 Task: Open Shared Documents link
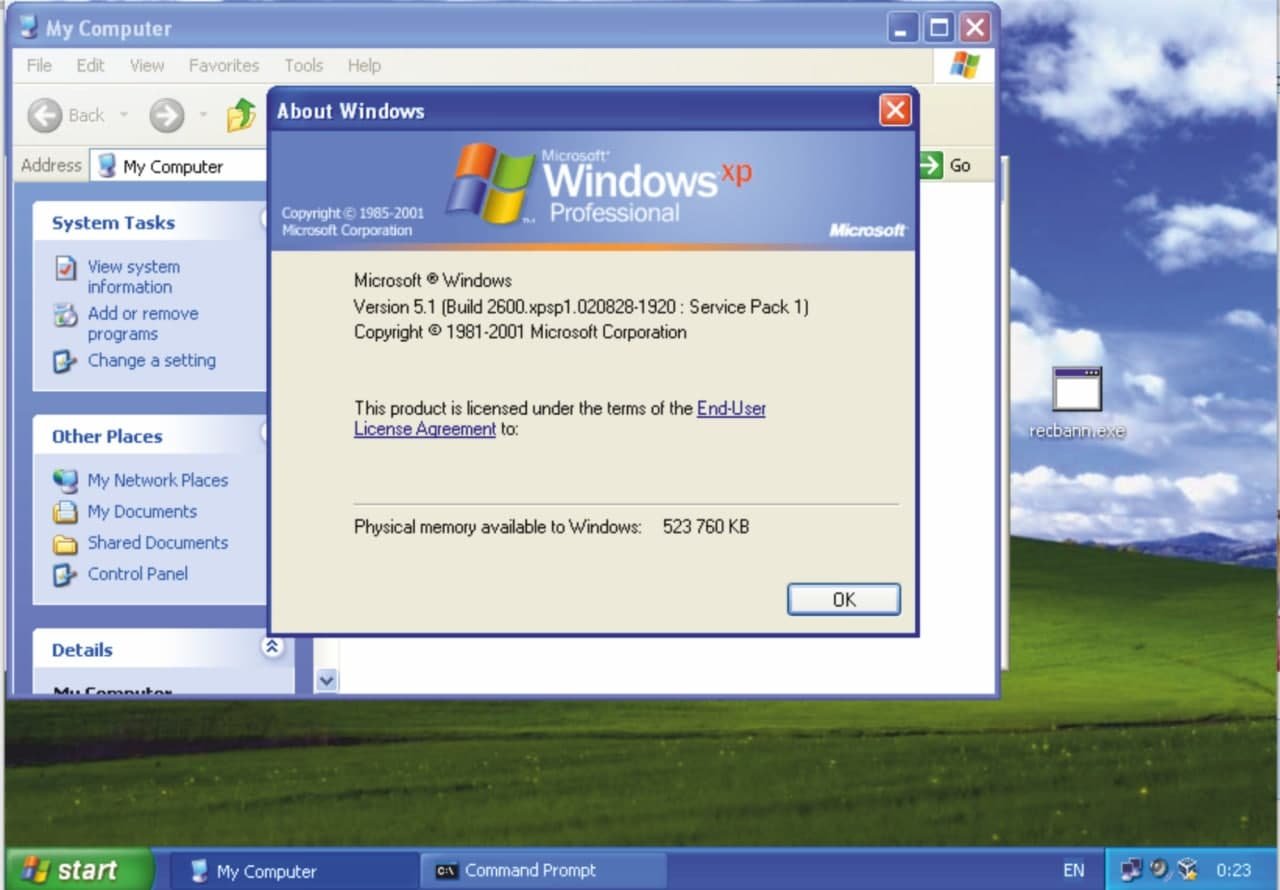(158, 542)
